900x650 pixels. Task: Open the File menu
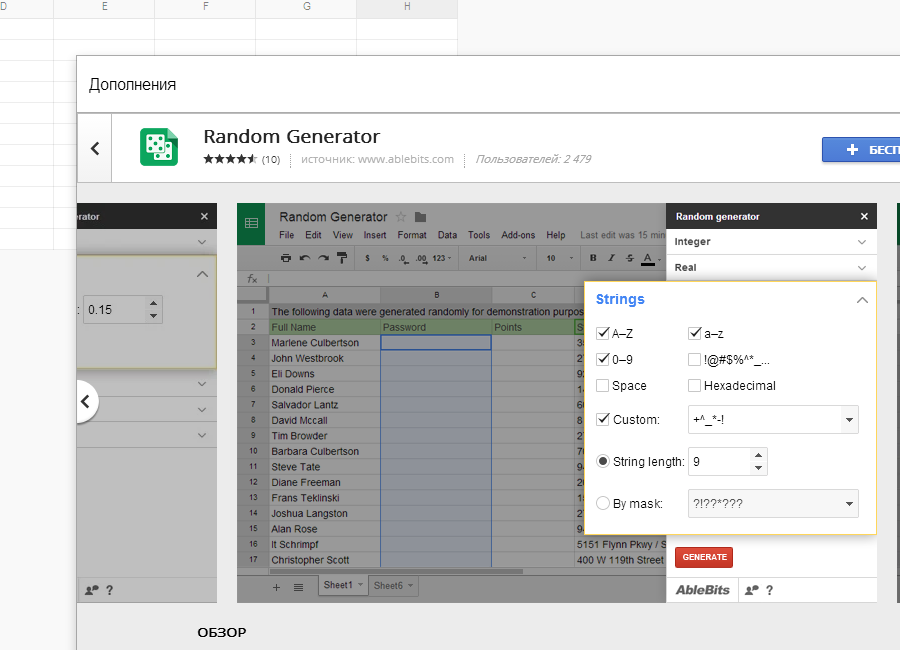(x=286, y=235)
